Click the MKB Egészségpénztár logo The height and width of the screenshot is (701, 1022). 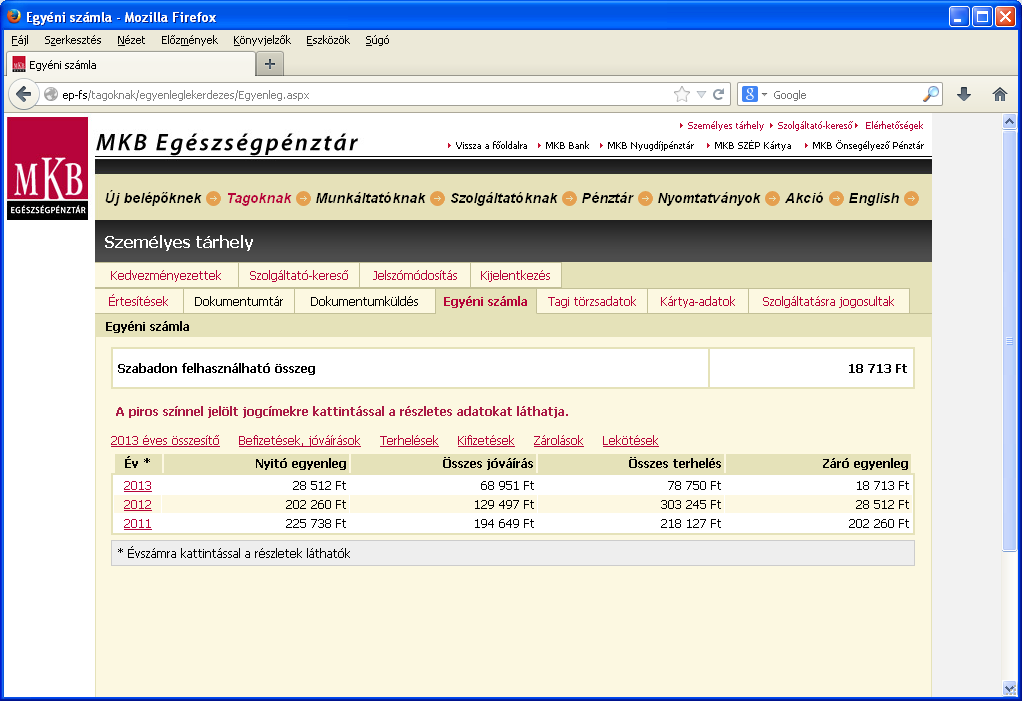point(48,168)
